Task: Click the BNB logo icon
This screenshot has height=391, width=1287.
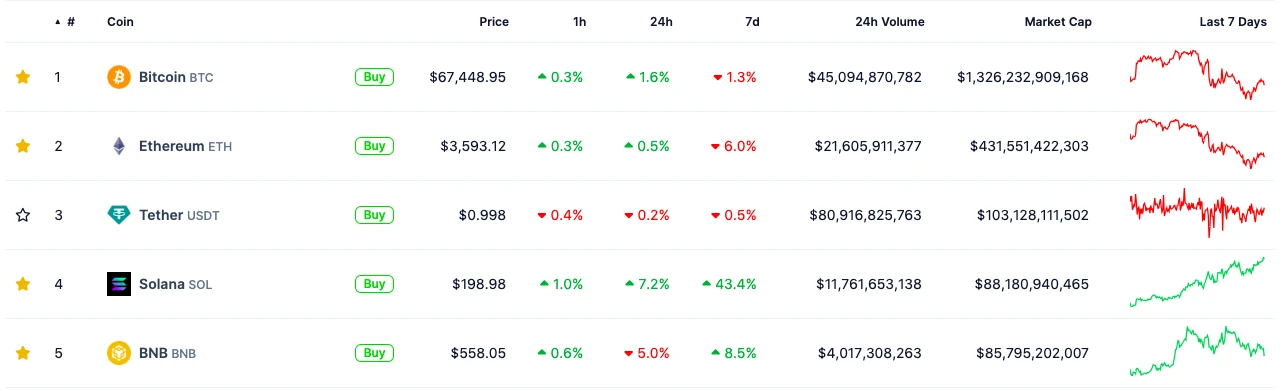Action: pos(119,353)
